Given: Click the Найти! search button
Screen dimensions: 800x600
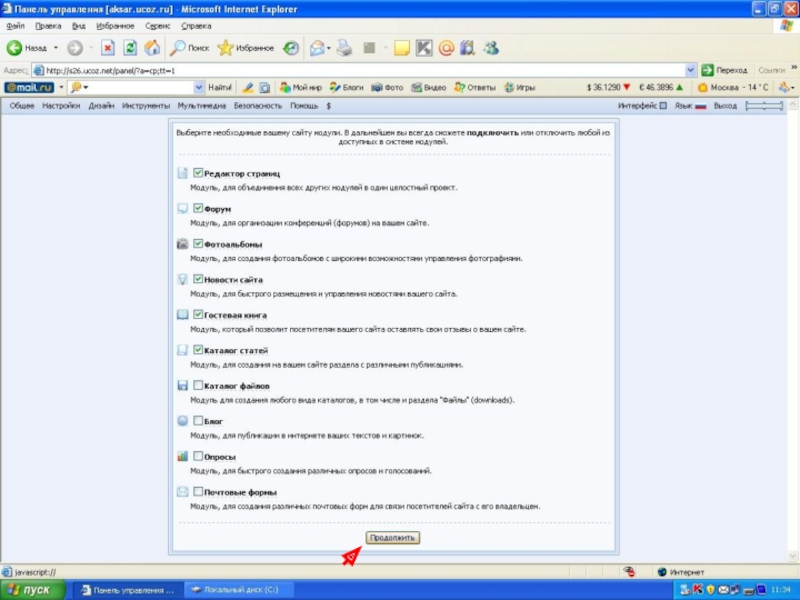Looking at the screenshot, I should click(221, 87).
